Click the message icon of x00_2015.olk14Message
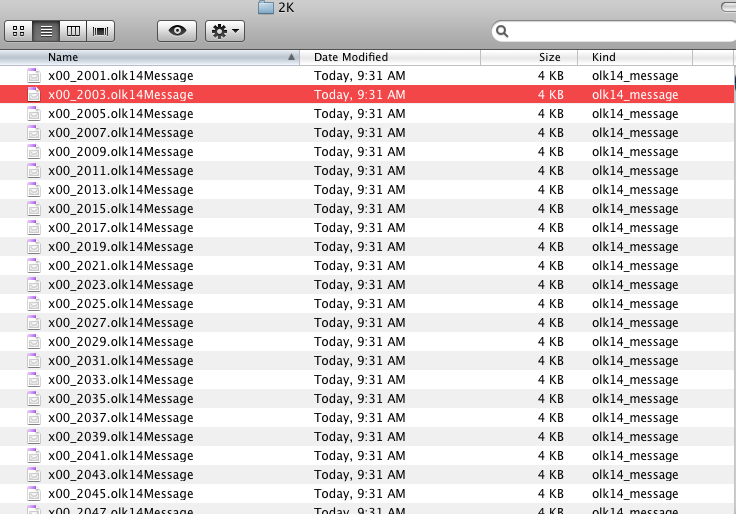Screen dimensions: 736x514 tap(34, 208)
